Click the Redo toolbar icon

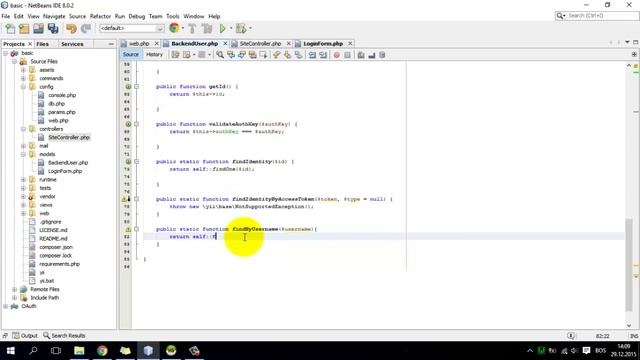pyautogui.click(x=86, y=29)
